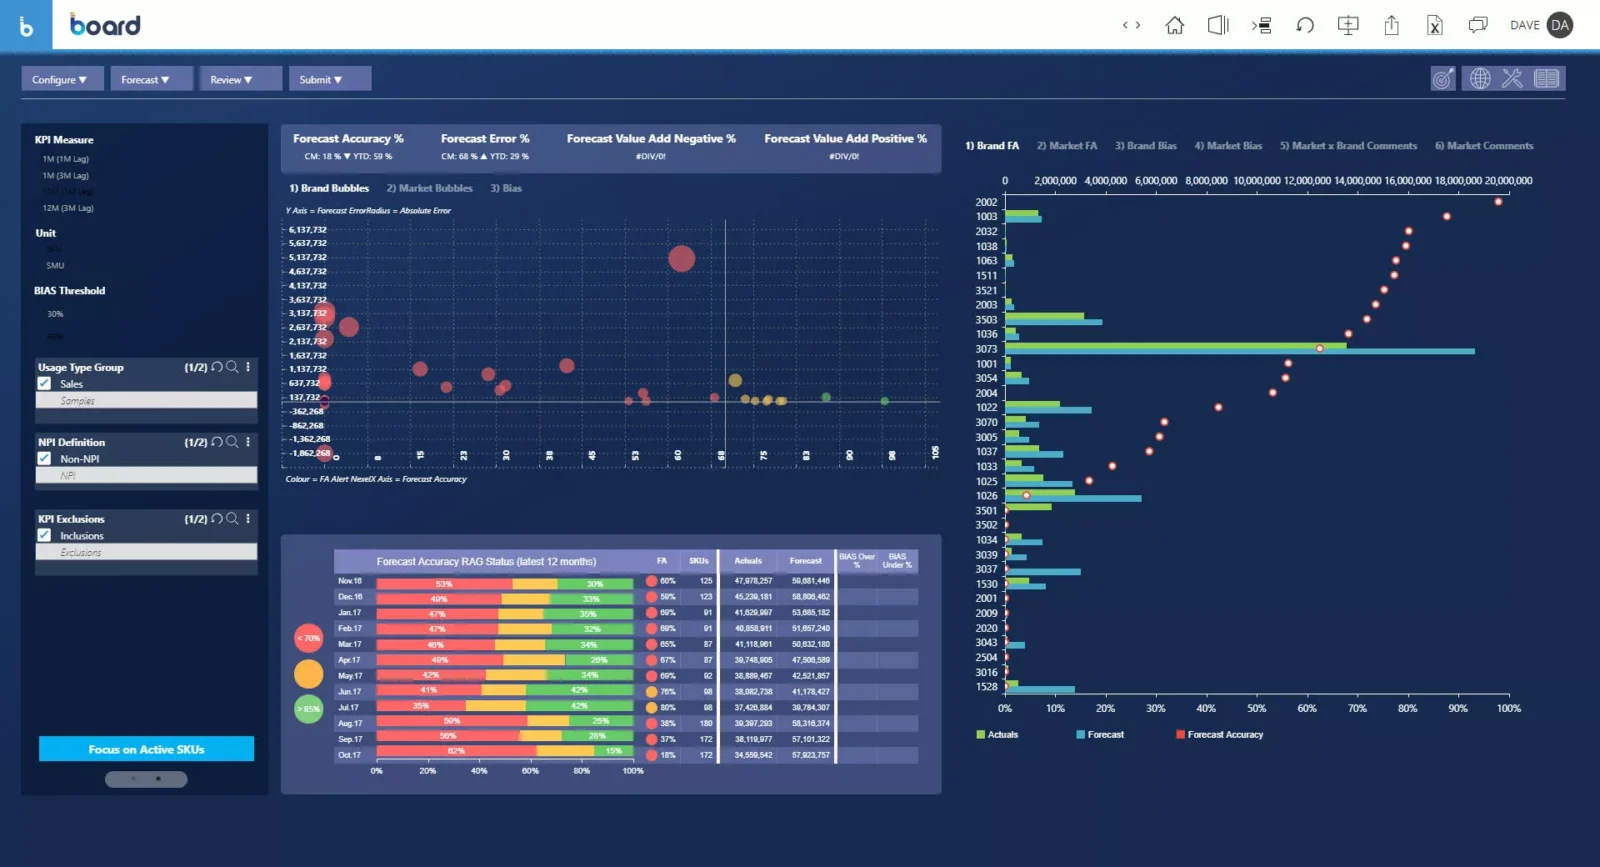Toggle the Inclusions checkbox
Image resolution: width=1600 pixels, height=867 pixels.
[x=45, y=536]
